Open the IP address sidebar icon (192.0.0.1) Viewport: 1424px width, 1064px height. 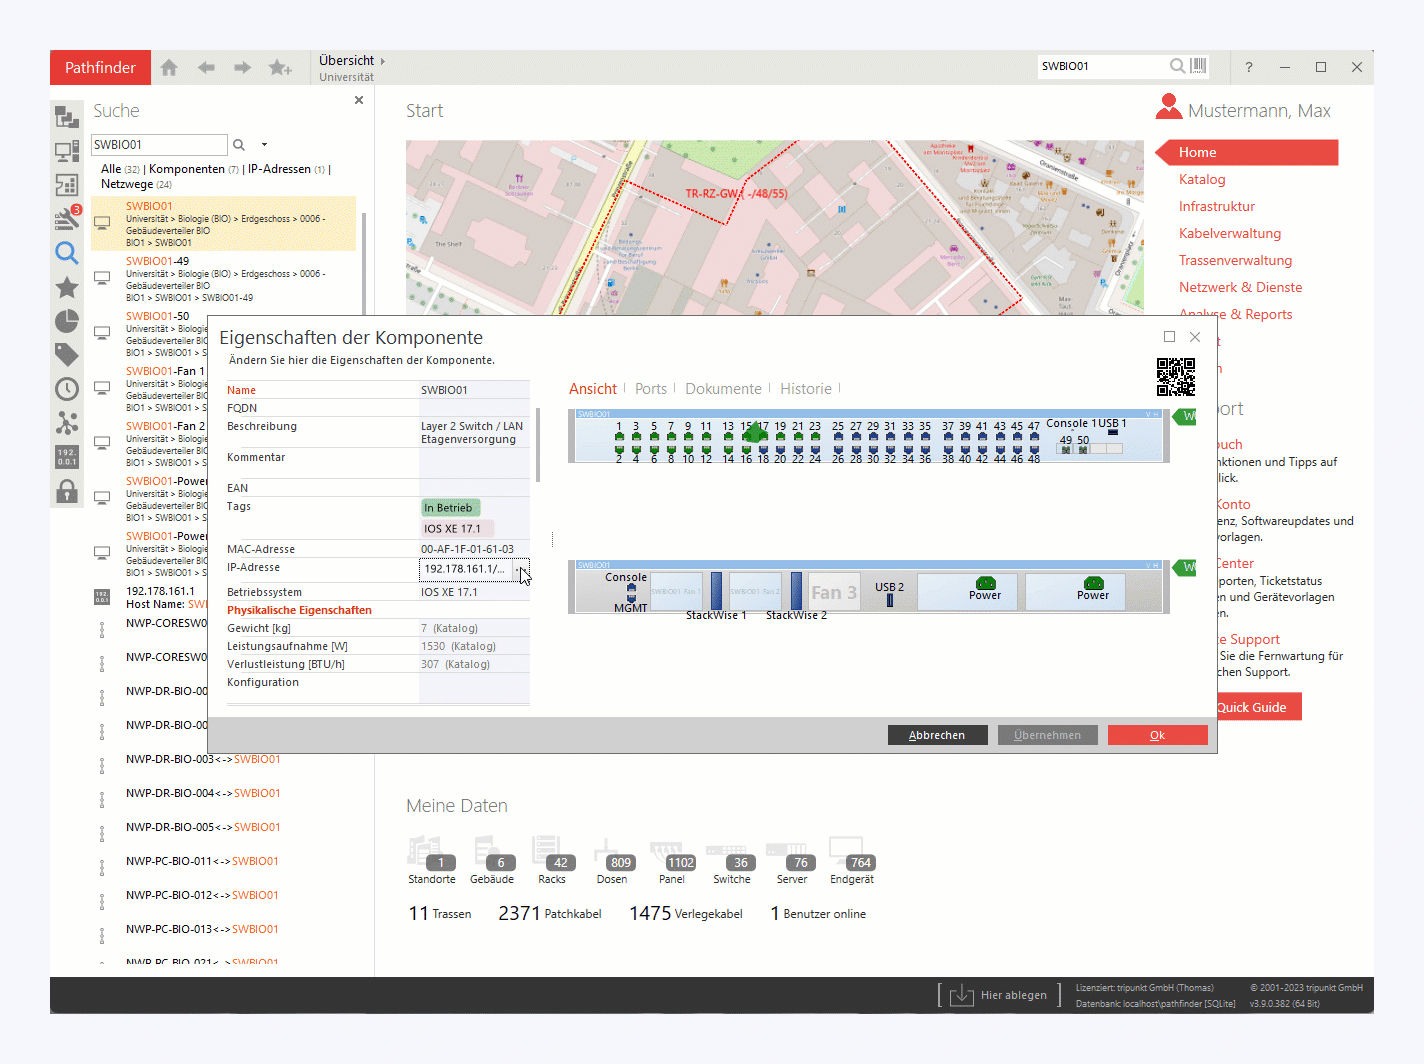tap(67, 457)
